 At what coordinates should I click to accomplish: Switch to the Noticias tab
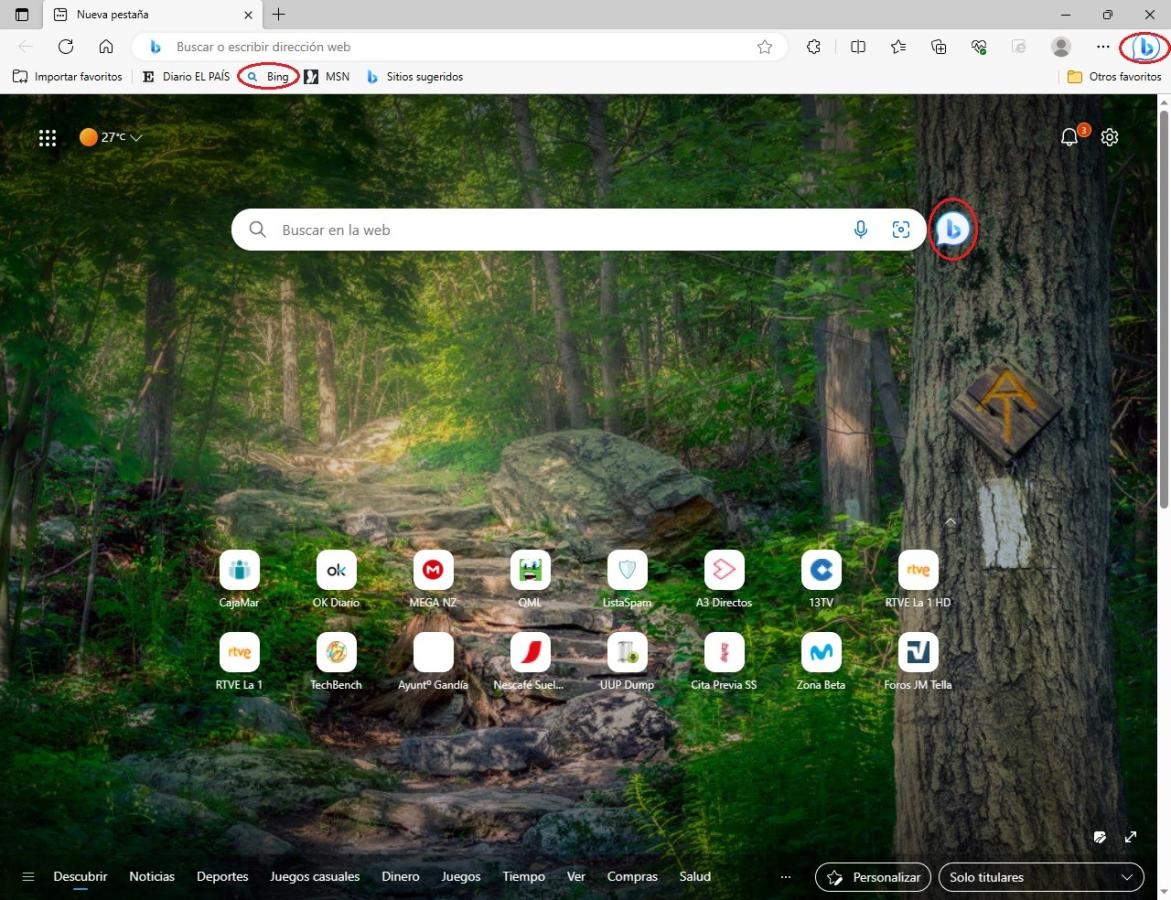click(x=152, y=877)
